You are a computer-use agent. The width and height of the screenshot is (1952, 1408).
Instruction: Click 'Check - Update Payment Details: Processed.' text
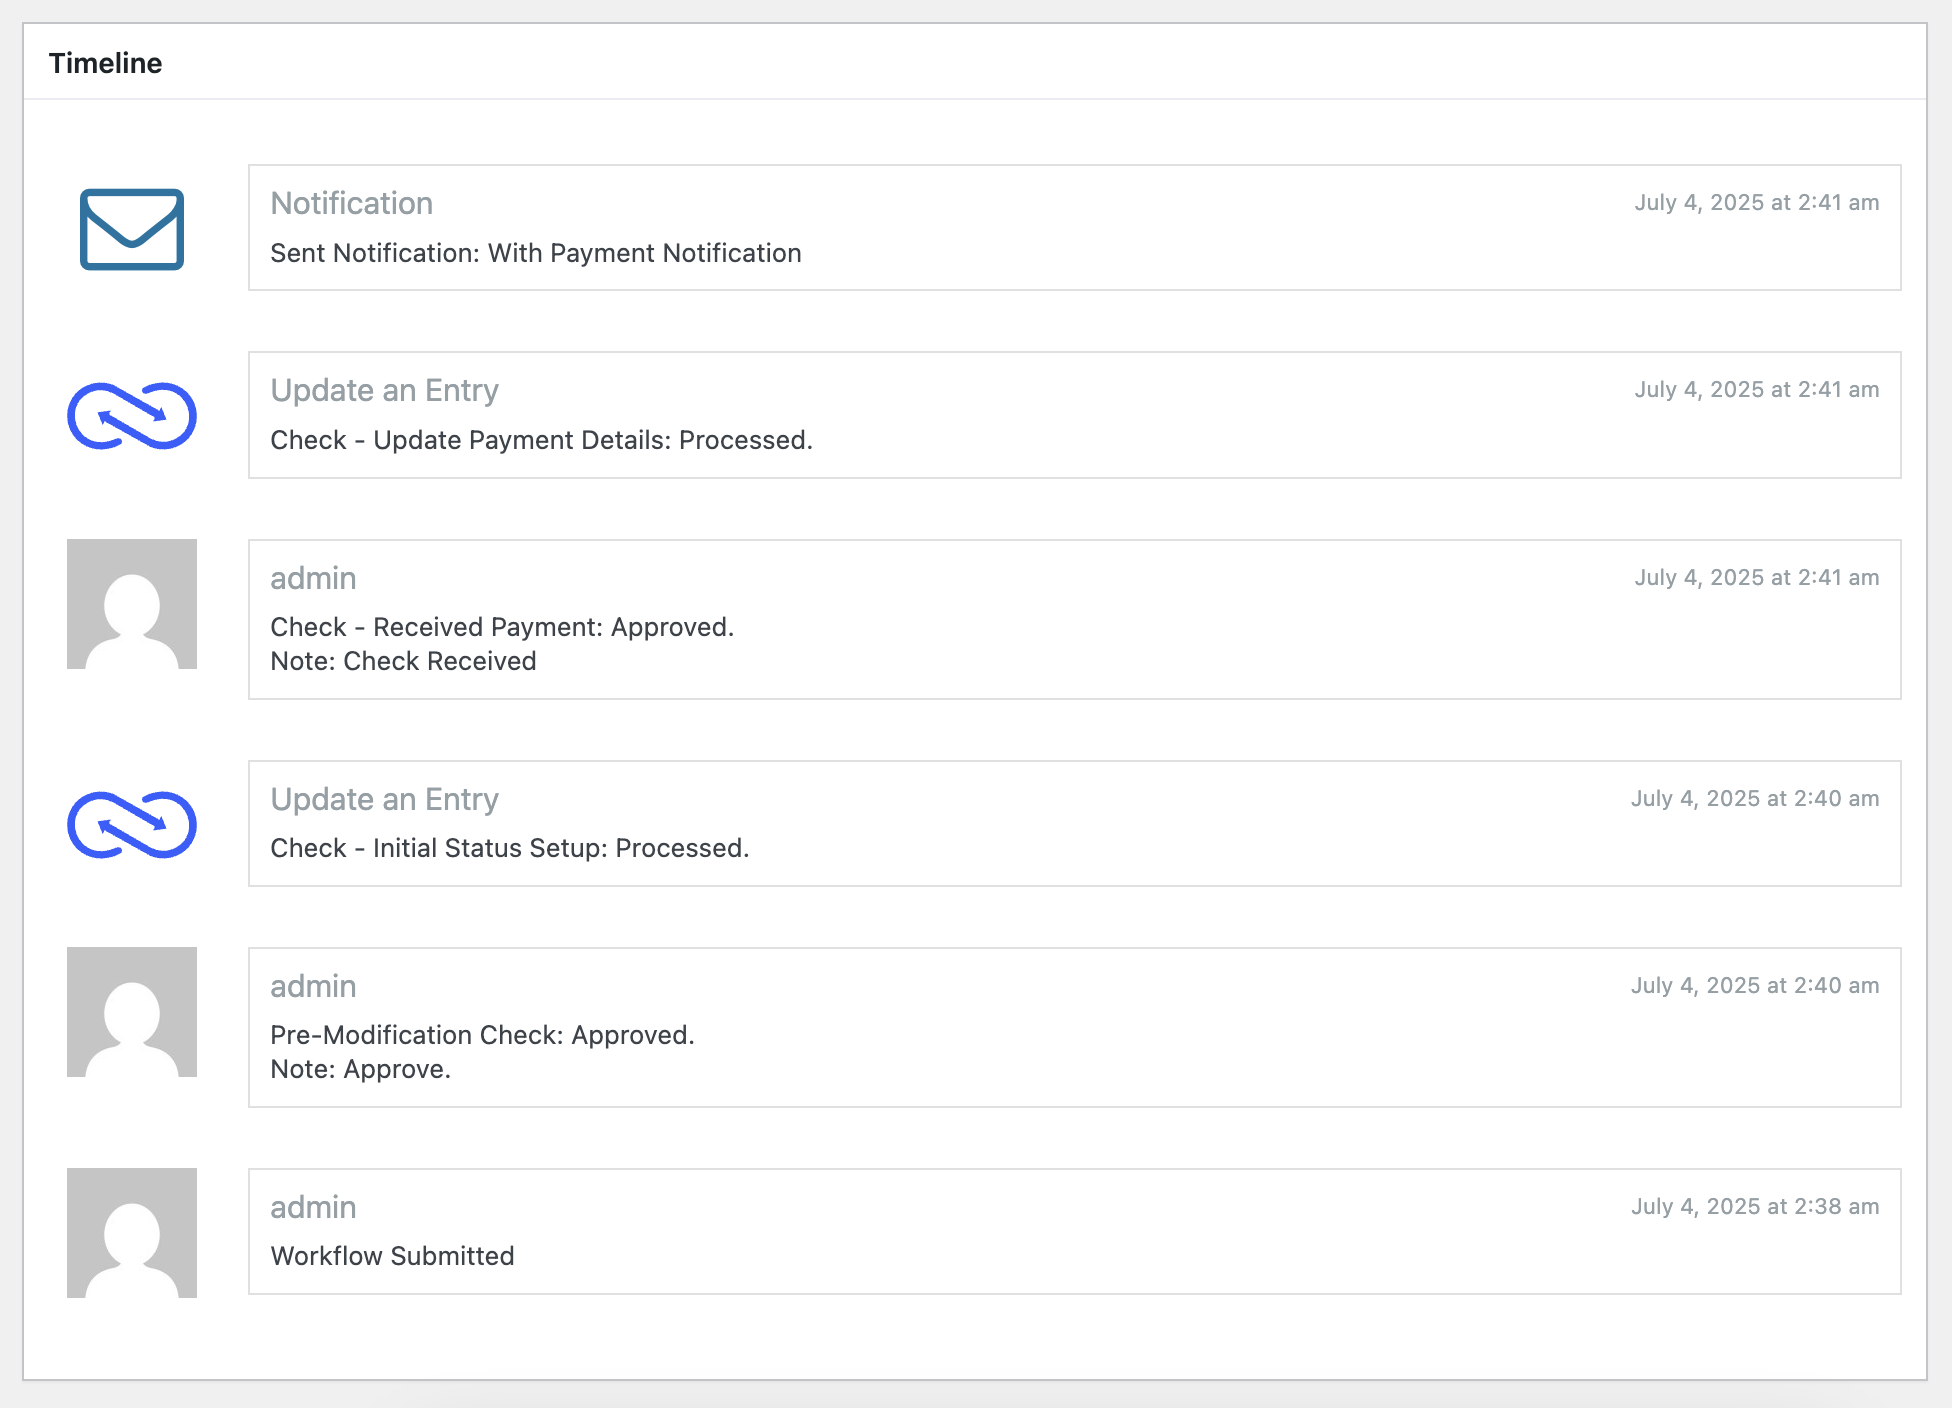pyautogui.click(x=541, y=440)
